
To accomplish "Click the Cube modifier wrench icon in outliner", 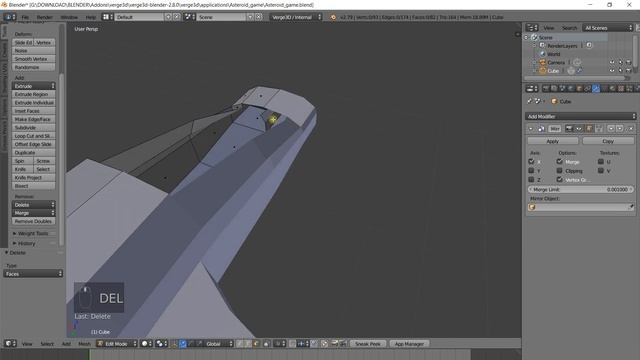I will 580,71.
